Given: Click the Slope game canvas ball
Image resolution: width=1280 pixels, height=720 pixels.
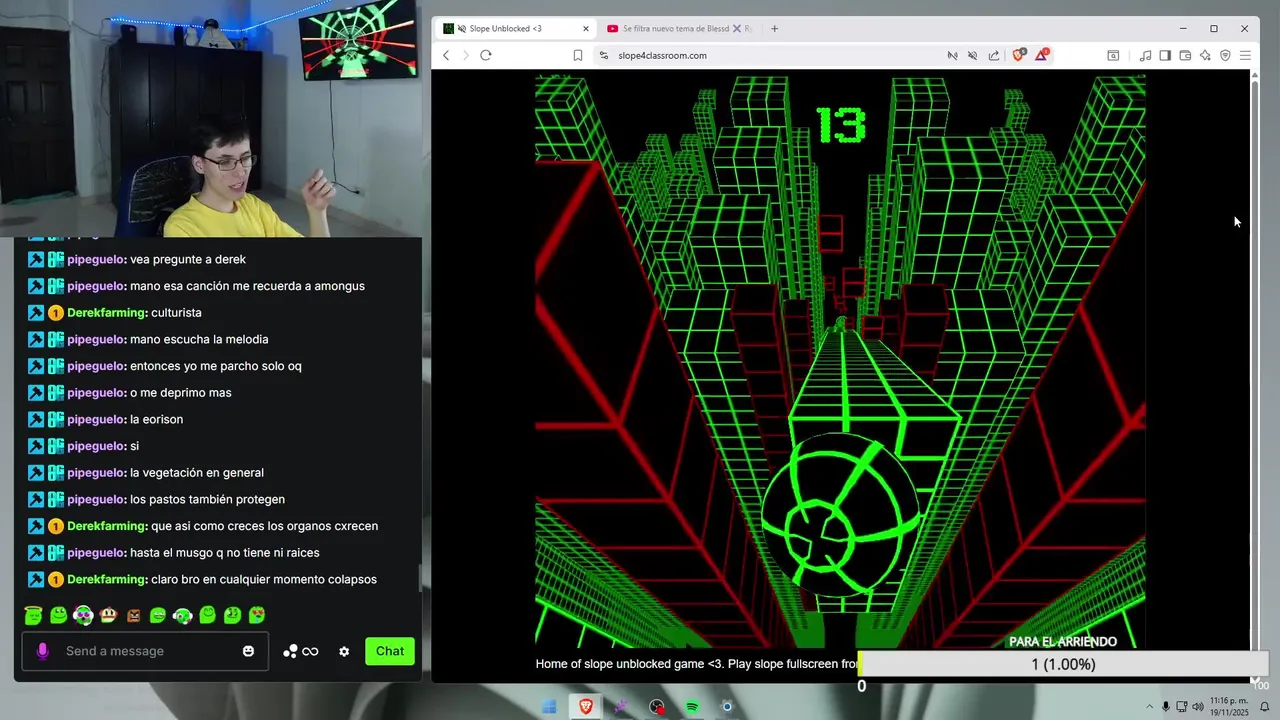Looking at the screenshot, I should pos(842,513).
